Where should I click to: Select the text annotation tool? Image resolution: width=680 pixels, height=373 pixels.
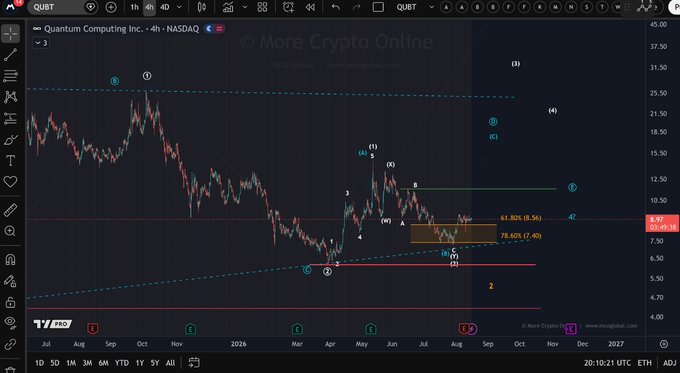pos(10,161)
